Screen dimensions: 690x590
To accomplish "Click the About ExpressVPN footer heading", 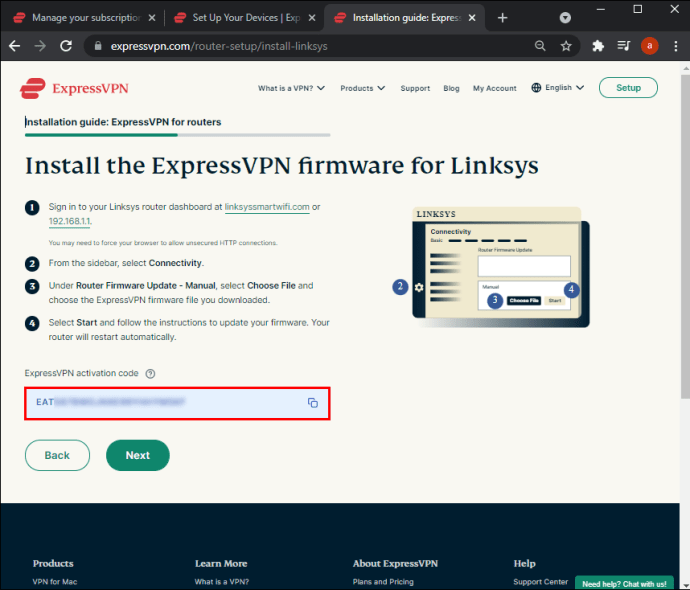I will click(x=395, y=564).
